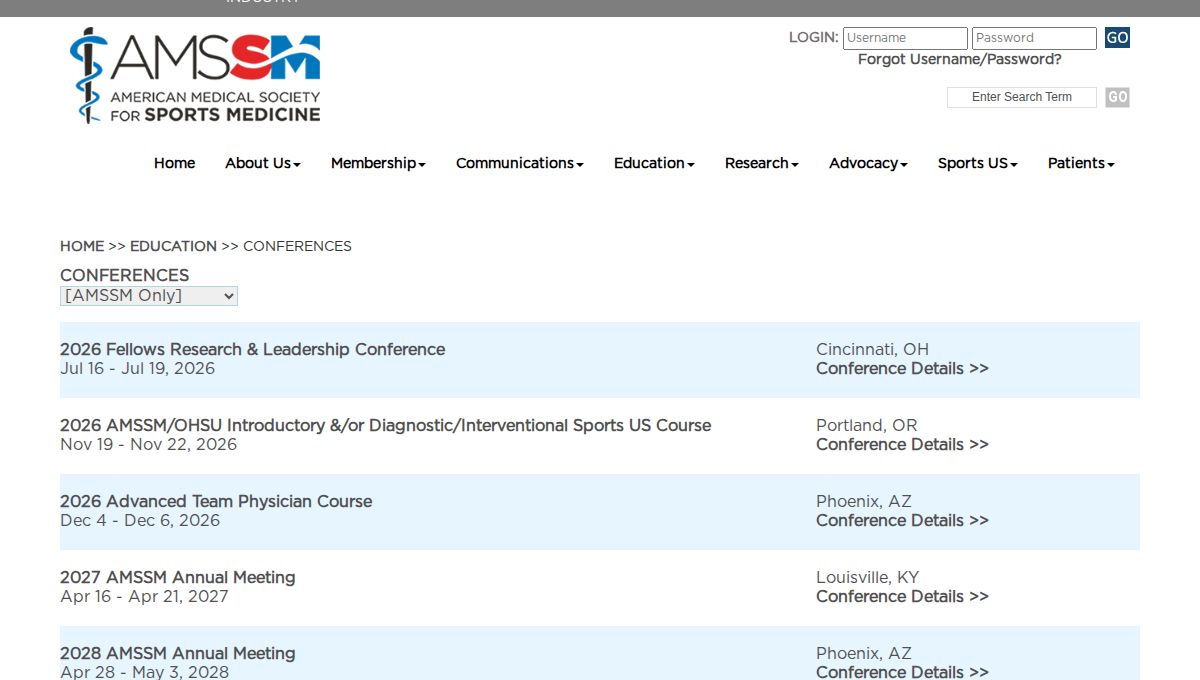Expand the Research menu
The image size is (1200, 680).
[762, 163]
